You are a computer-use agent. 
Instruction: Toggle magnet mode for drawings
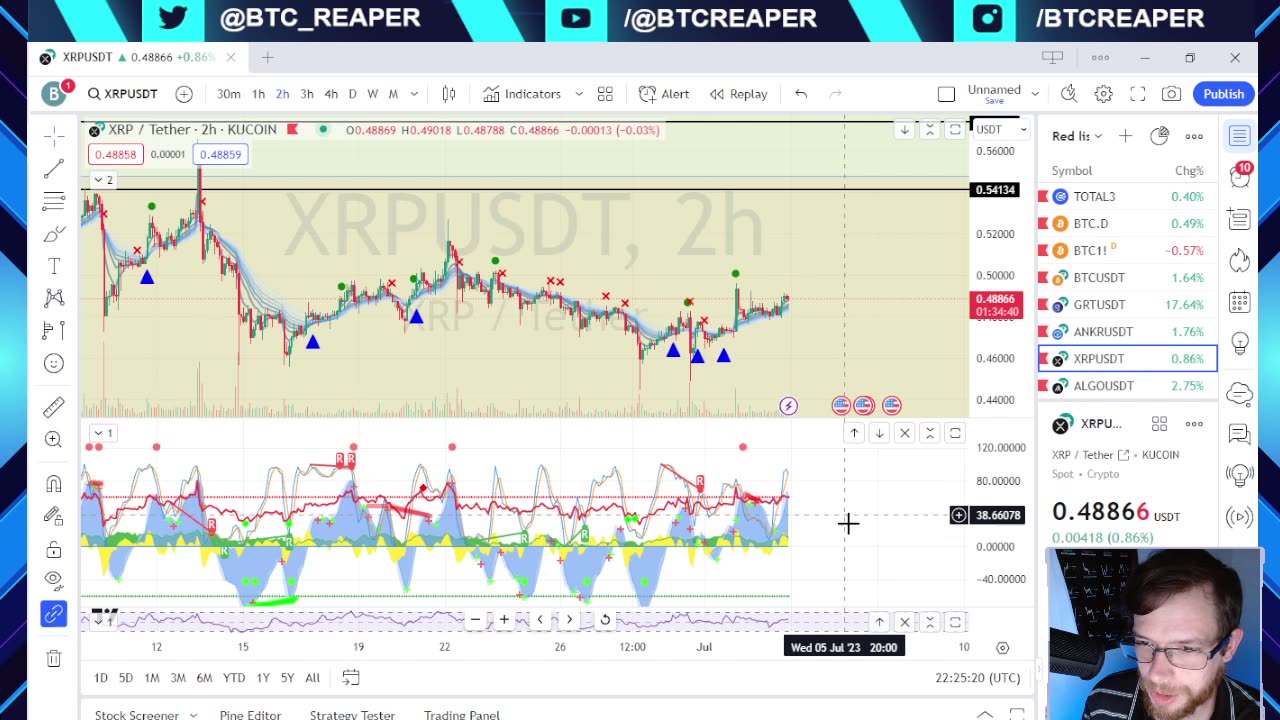(54, 484)
